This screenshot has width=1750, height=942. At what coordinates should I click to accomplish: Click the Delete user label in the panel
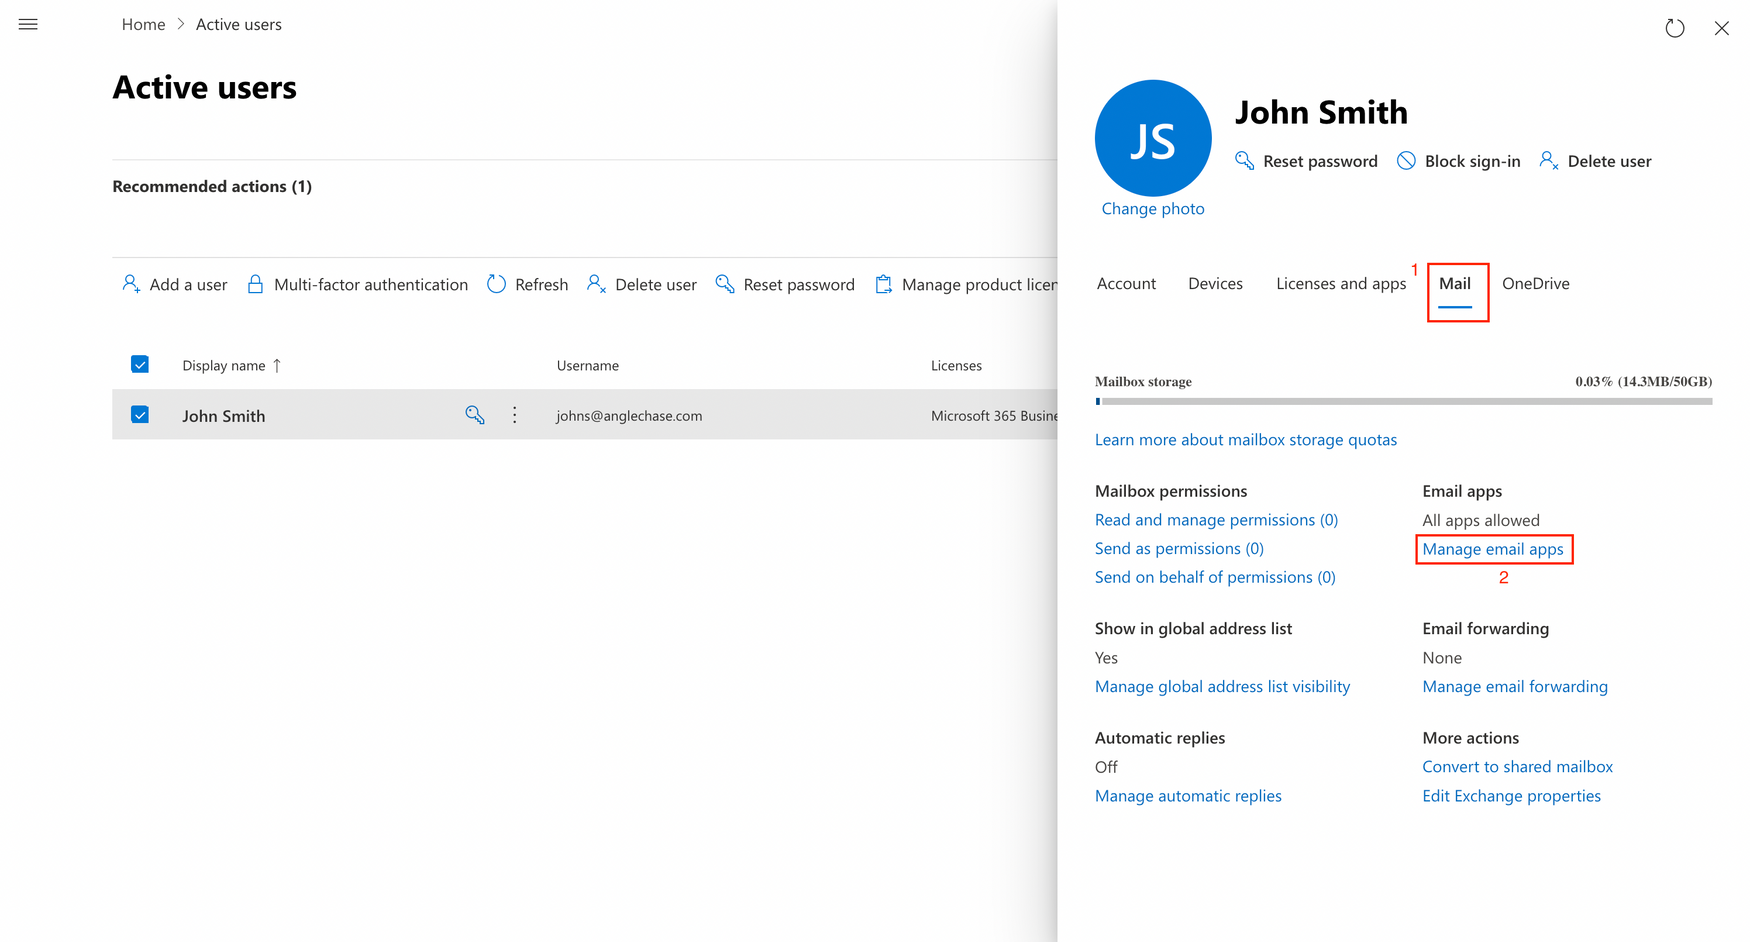tap(1609, 161)
